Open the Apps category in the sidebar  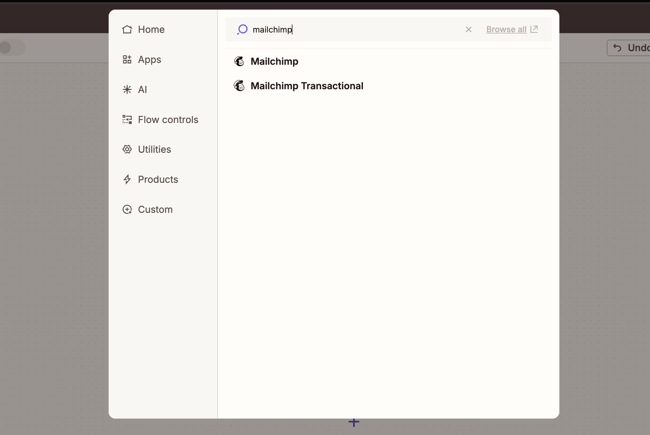pyautogui.click(x=149, y=60)
